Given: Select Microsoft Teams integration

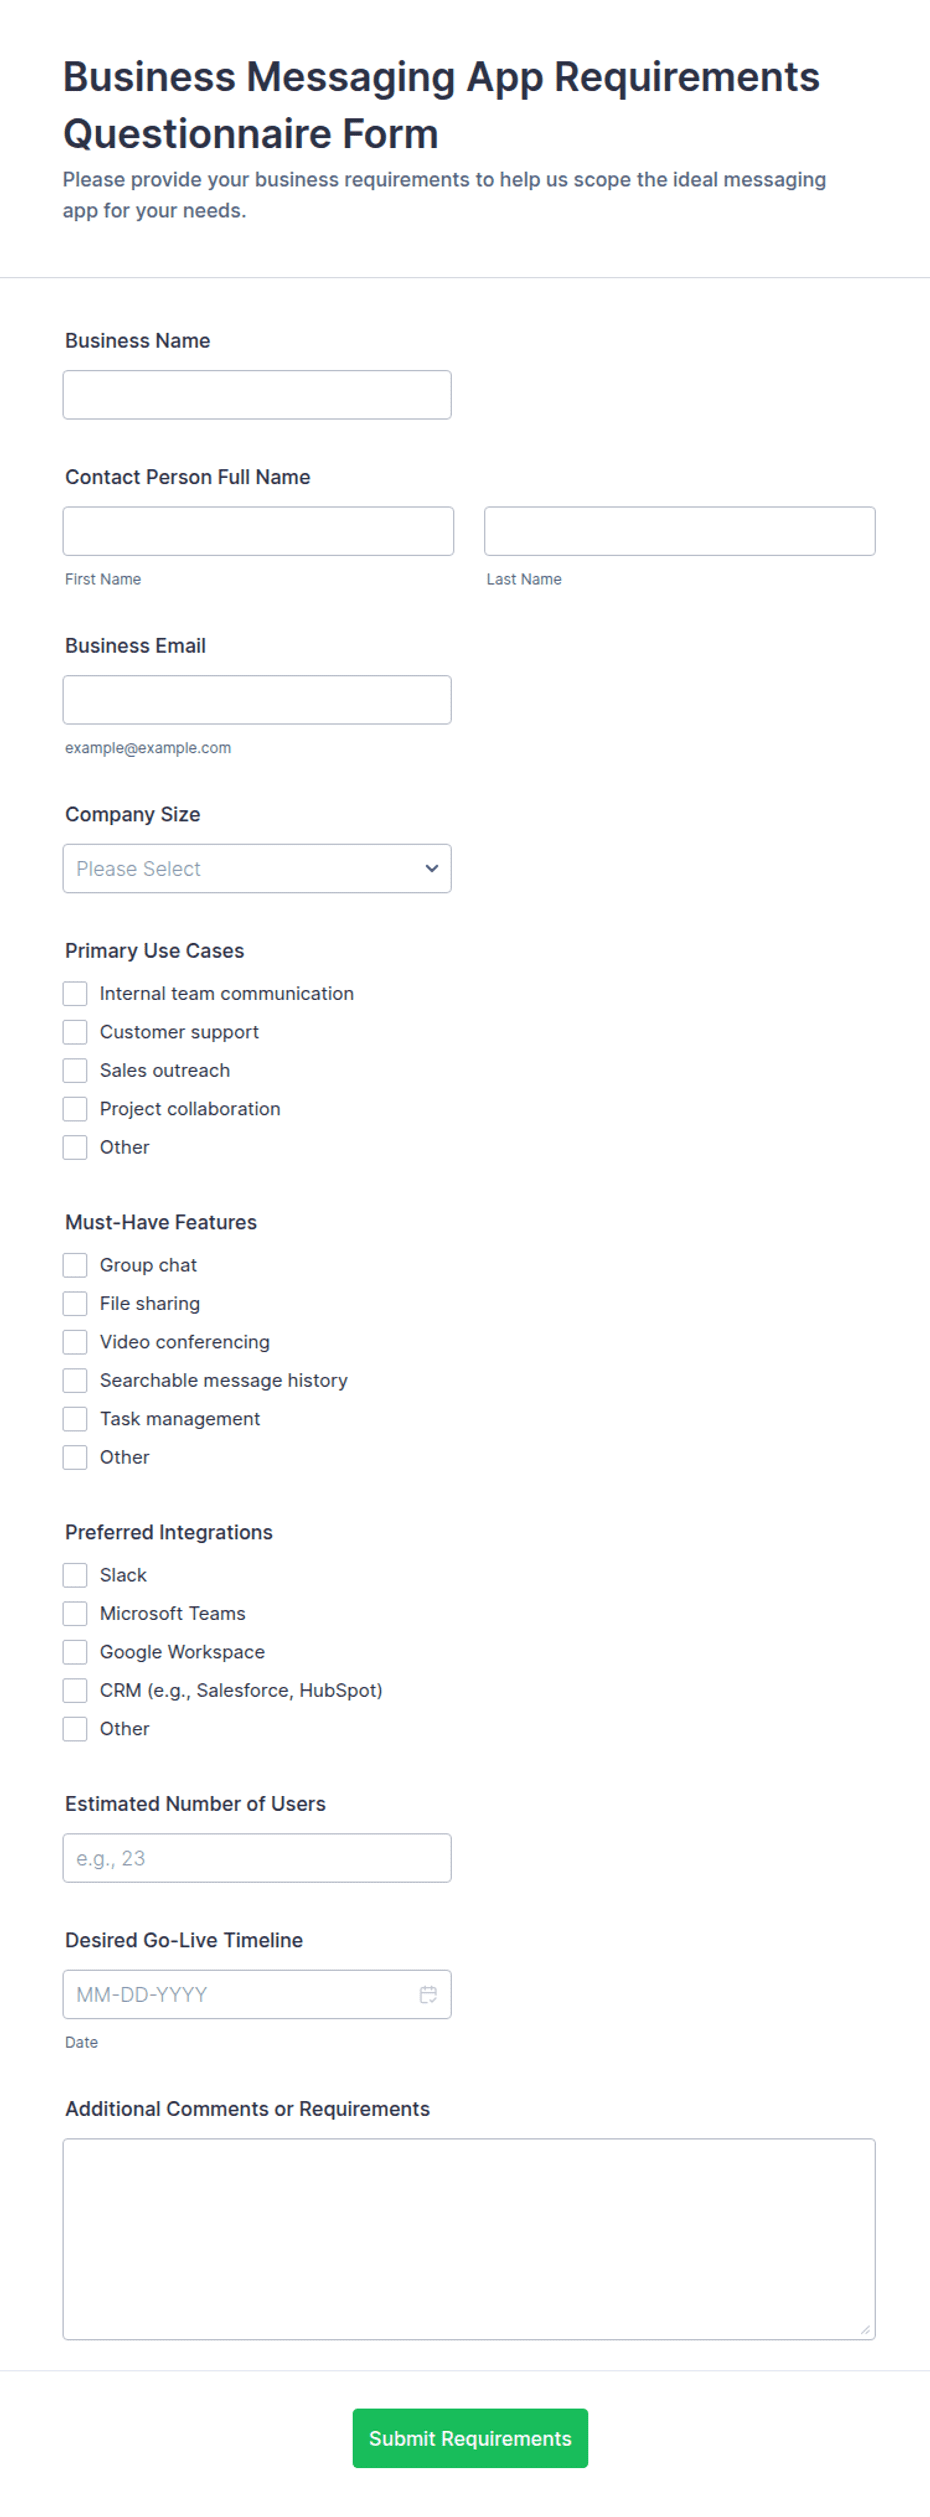Looking at the screenshot, I should (75, 1613).
